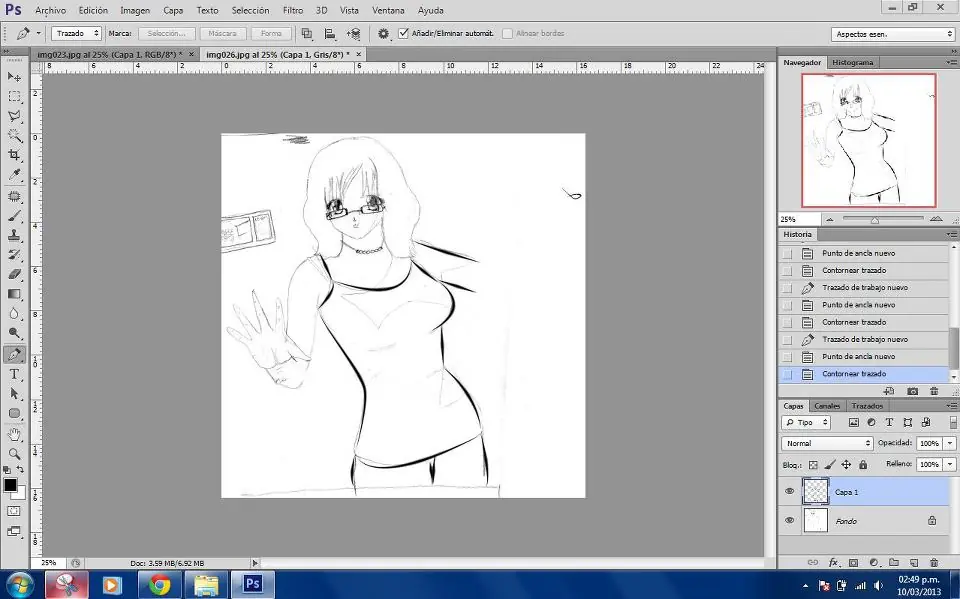Select the Crop tool
The height and width of the screenshot is (599, 960).
point(14,155)
